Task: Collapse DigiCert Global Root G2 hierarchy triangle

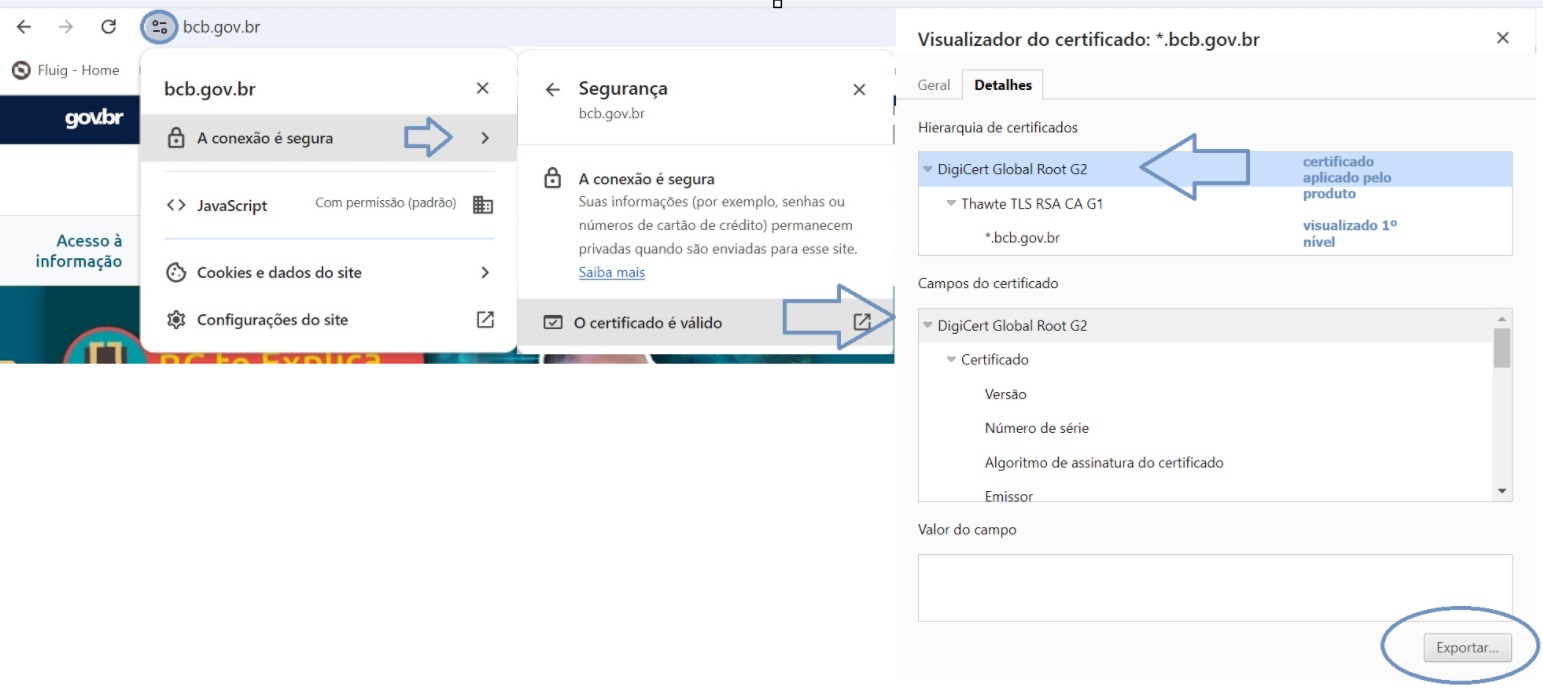Action: [x=928, y=170]
